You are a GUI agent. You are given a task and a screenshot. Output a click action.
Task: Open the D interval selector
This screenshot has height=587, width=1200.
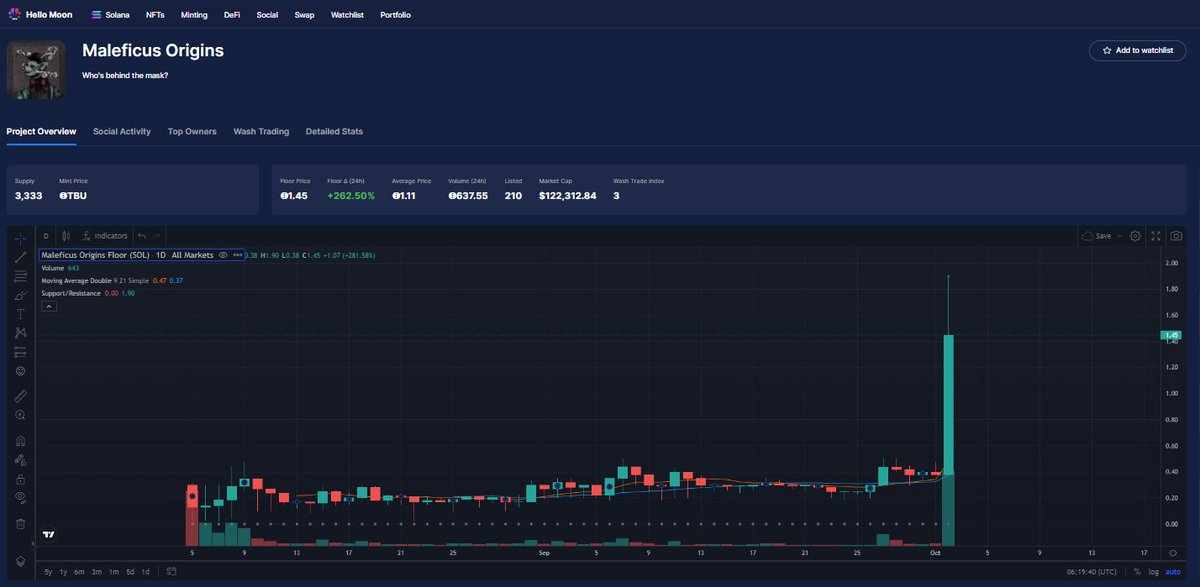[46, 236]
